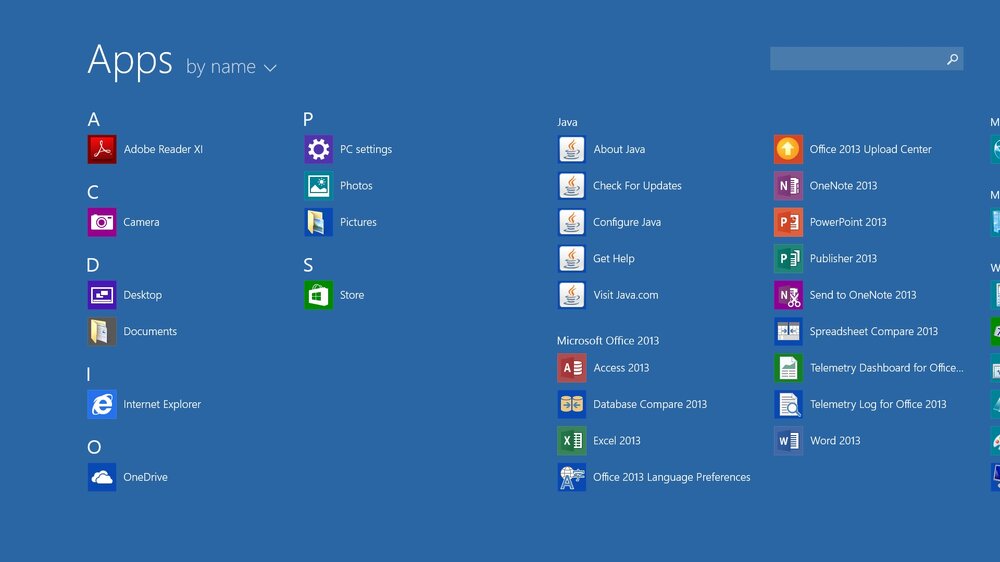Launch the OneNote 2013 icon
1000x562 pixels.
(x=788, y=186)
